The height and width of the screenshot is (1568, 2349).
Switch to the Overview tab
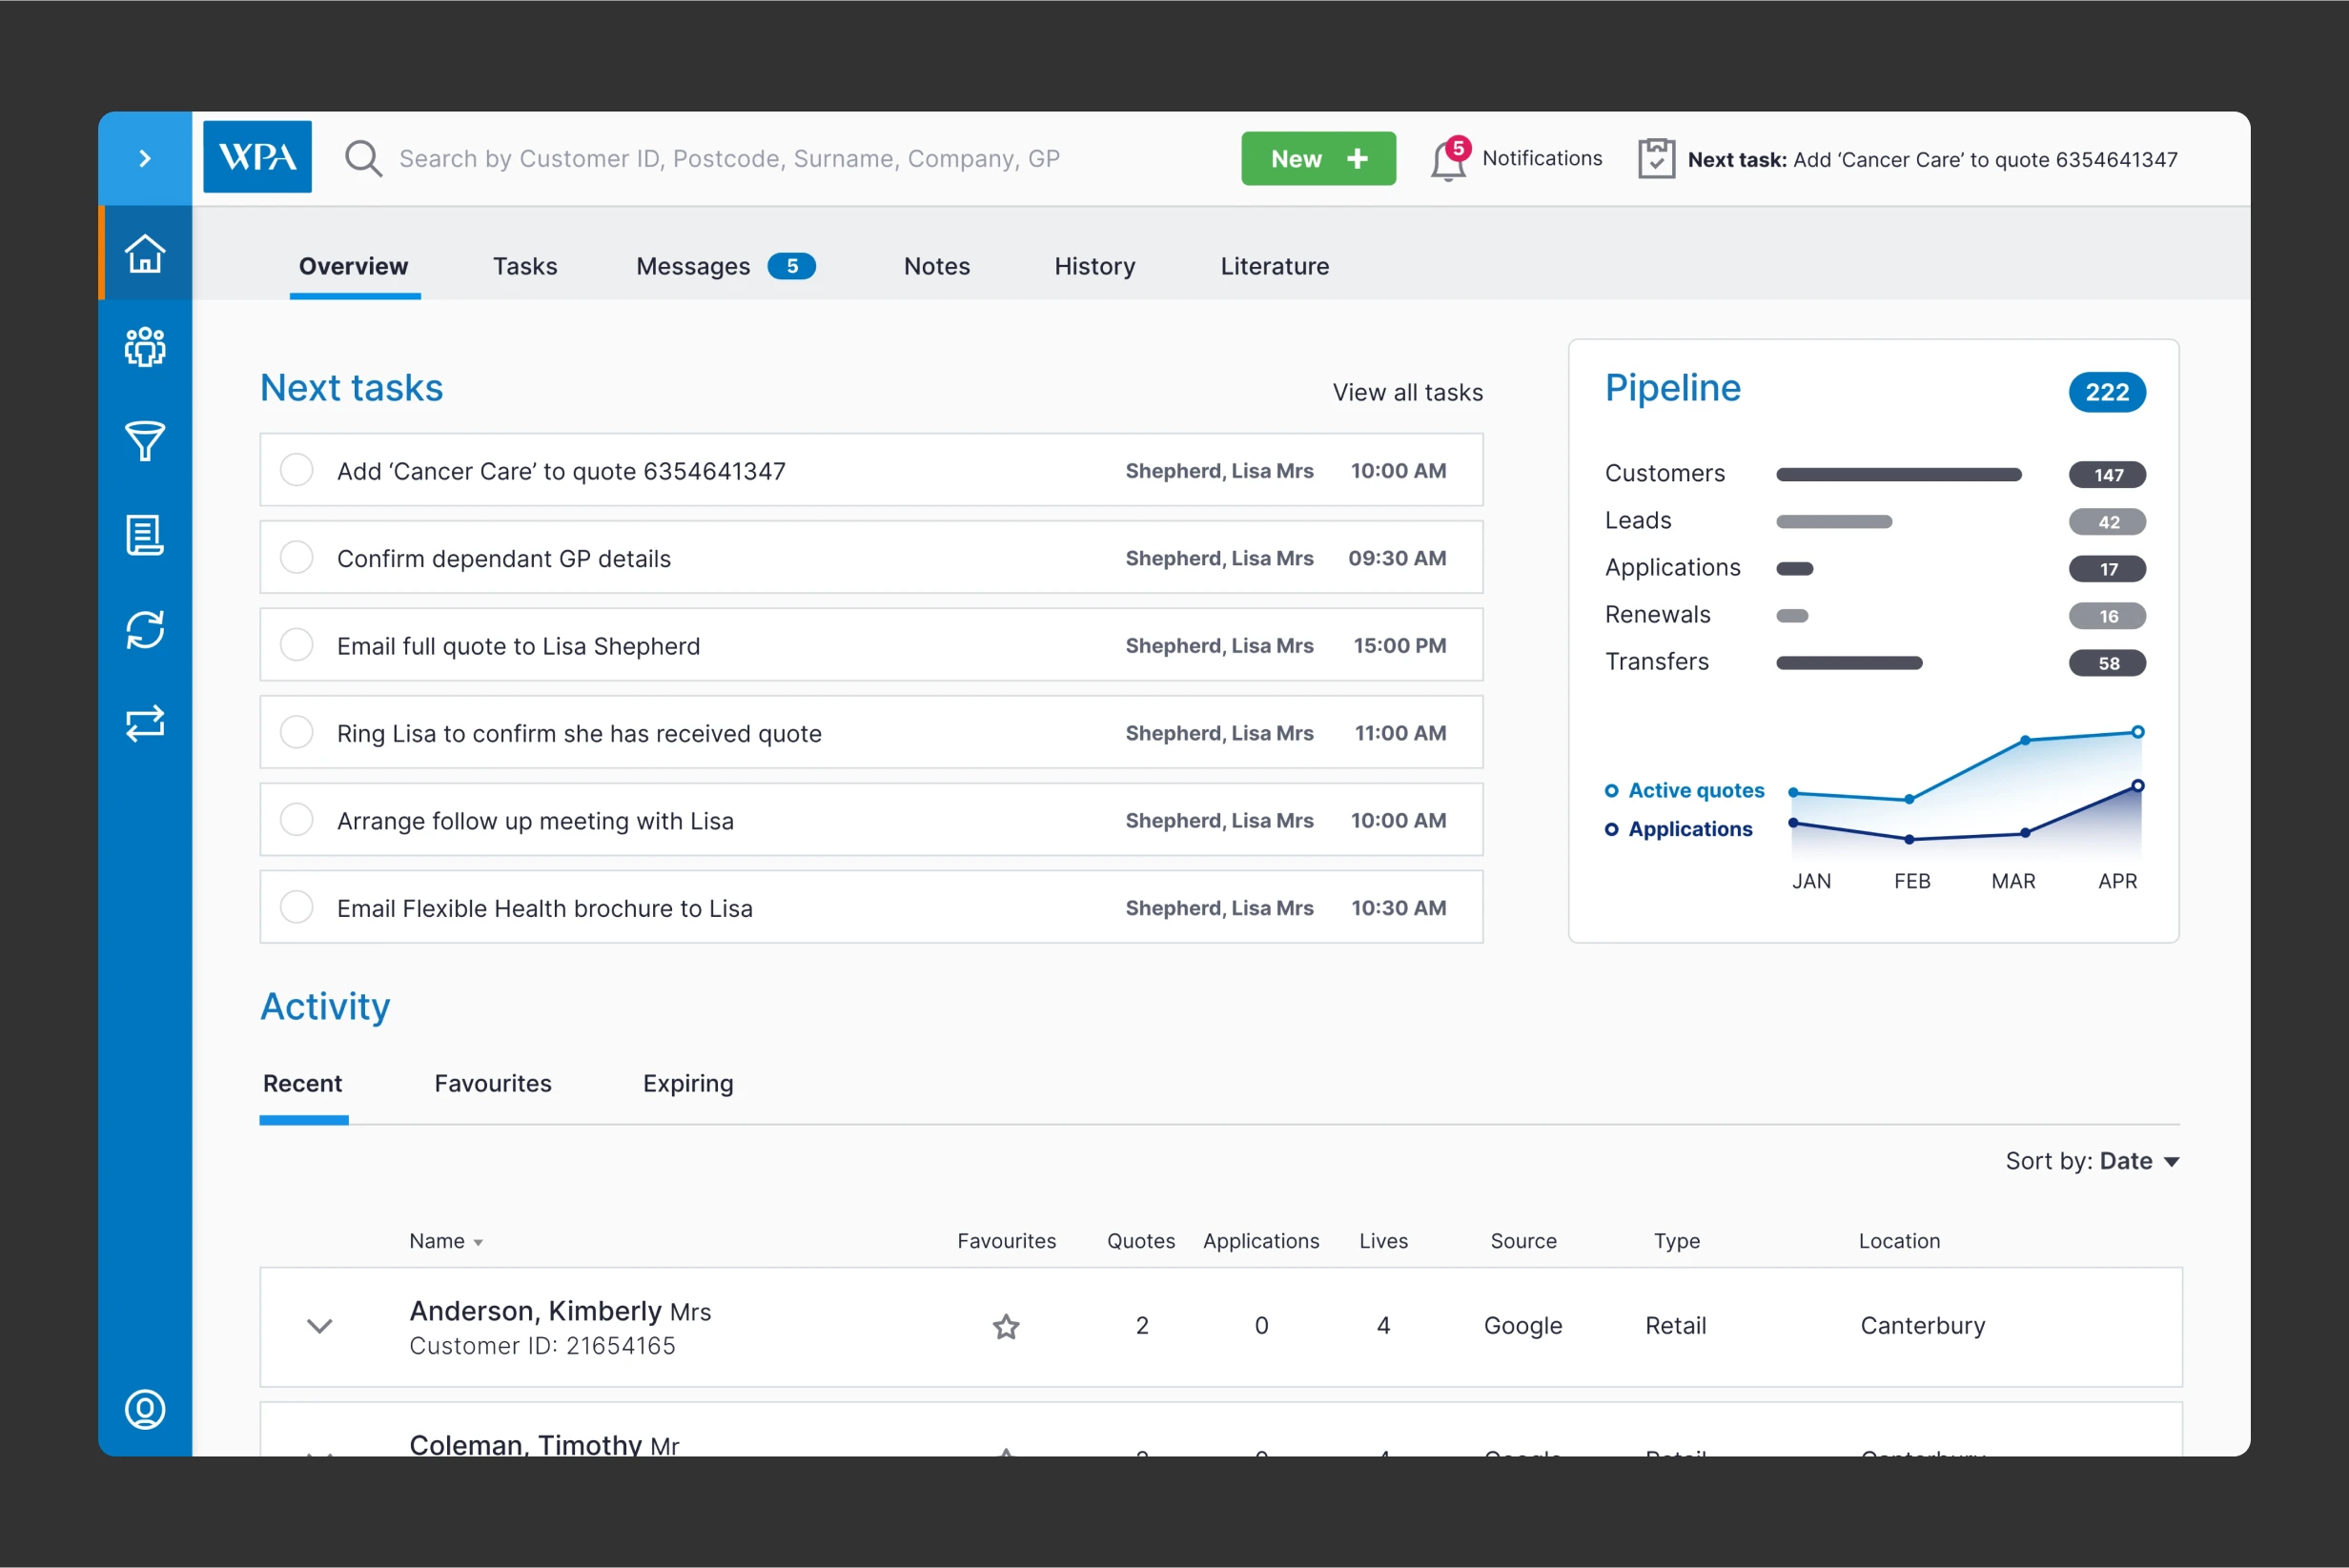[353, 266]
